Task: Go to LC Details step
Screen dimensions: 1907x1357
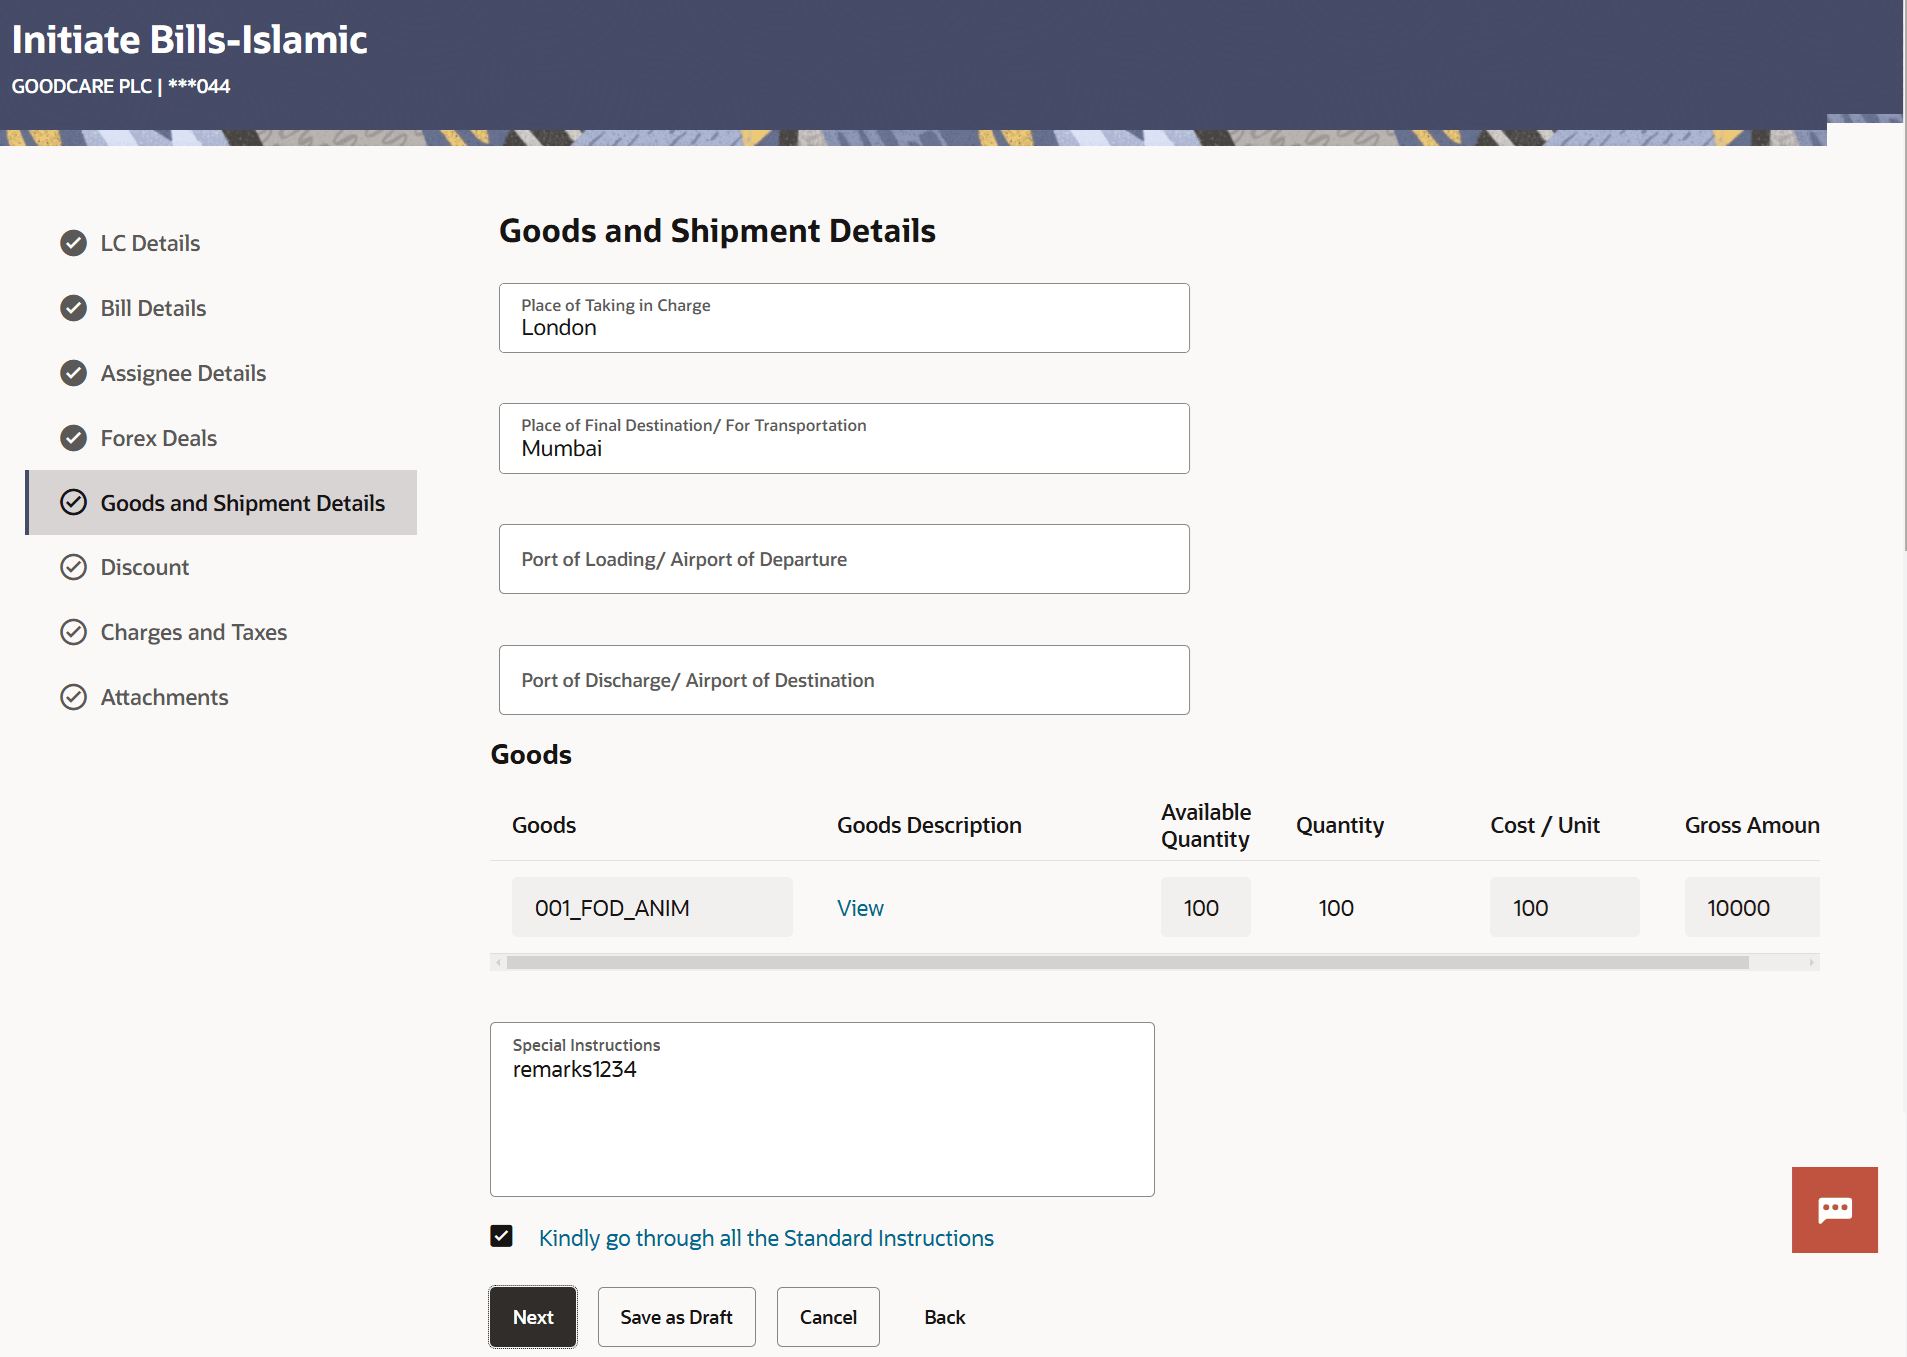Action: [x=150, y=243]
